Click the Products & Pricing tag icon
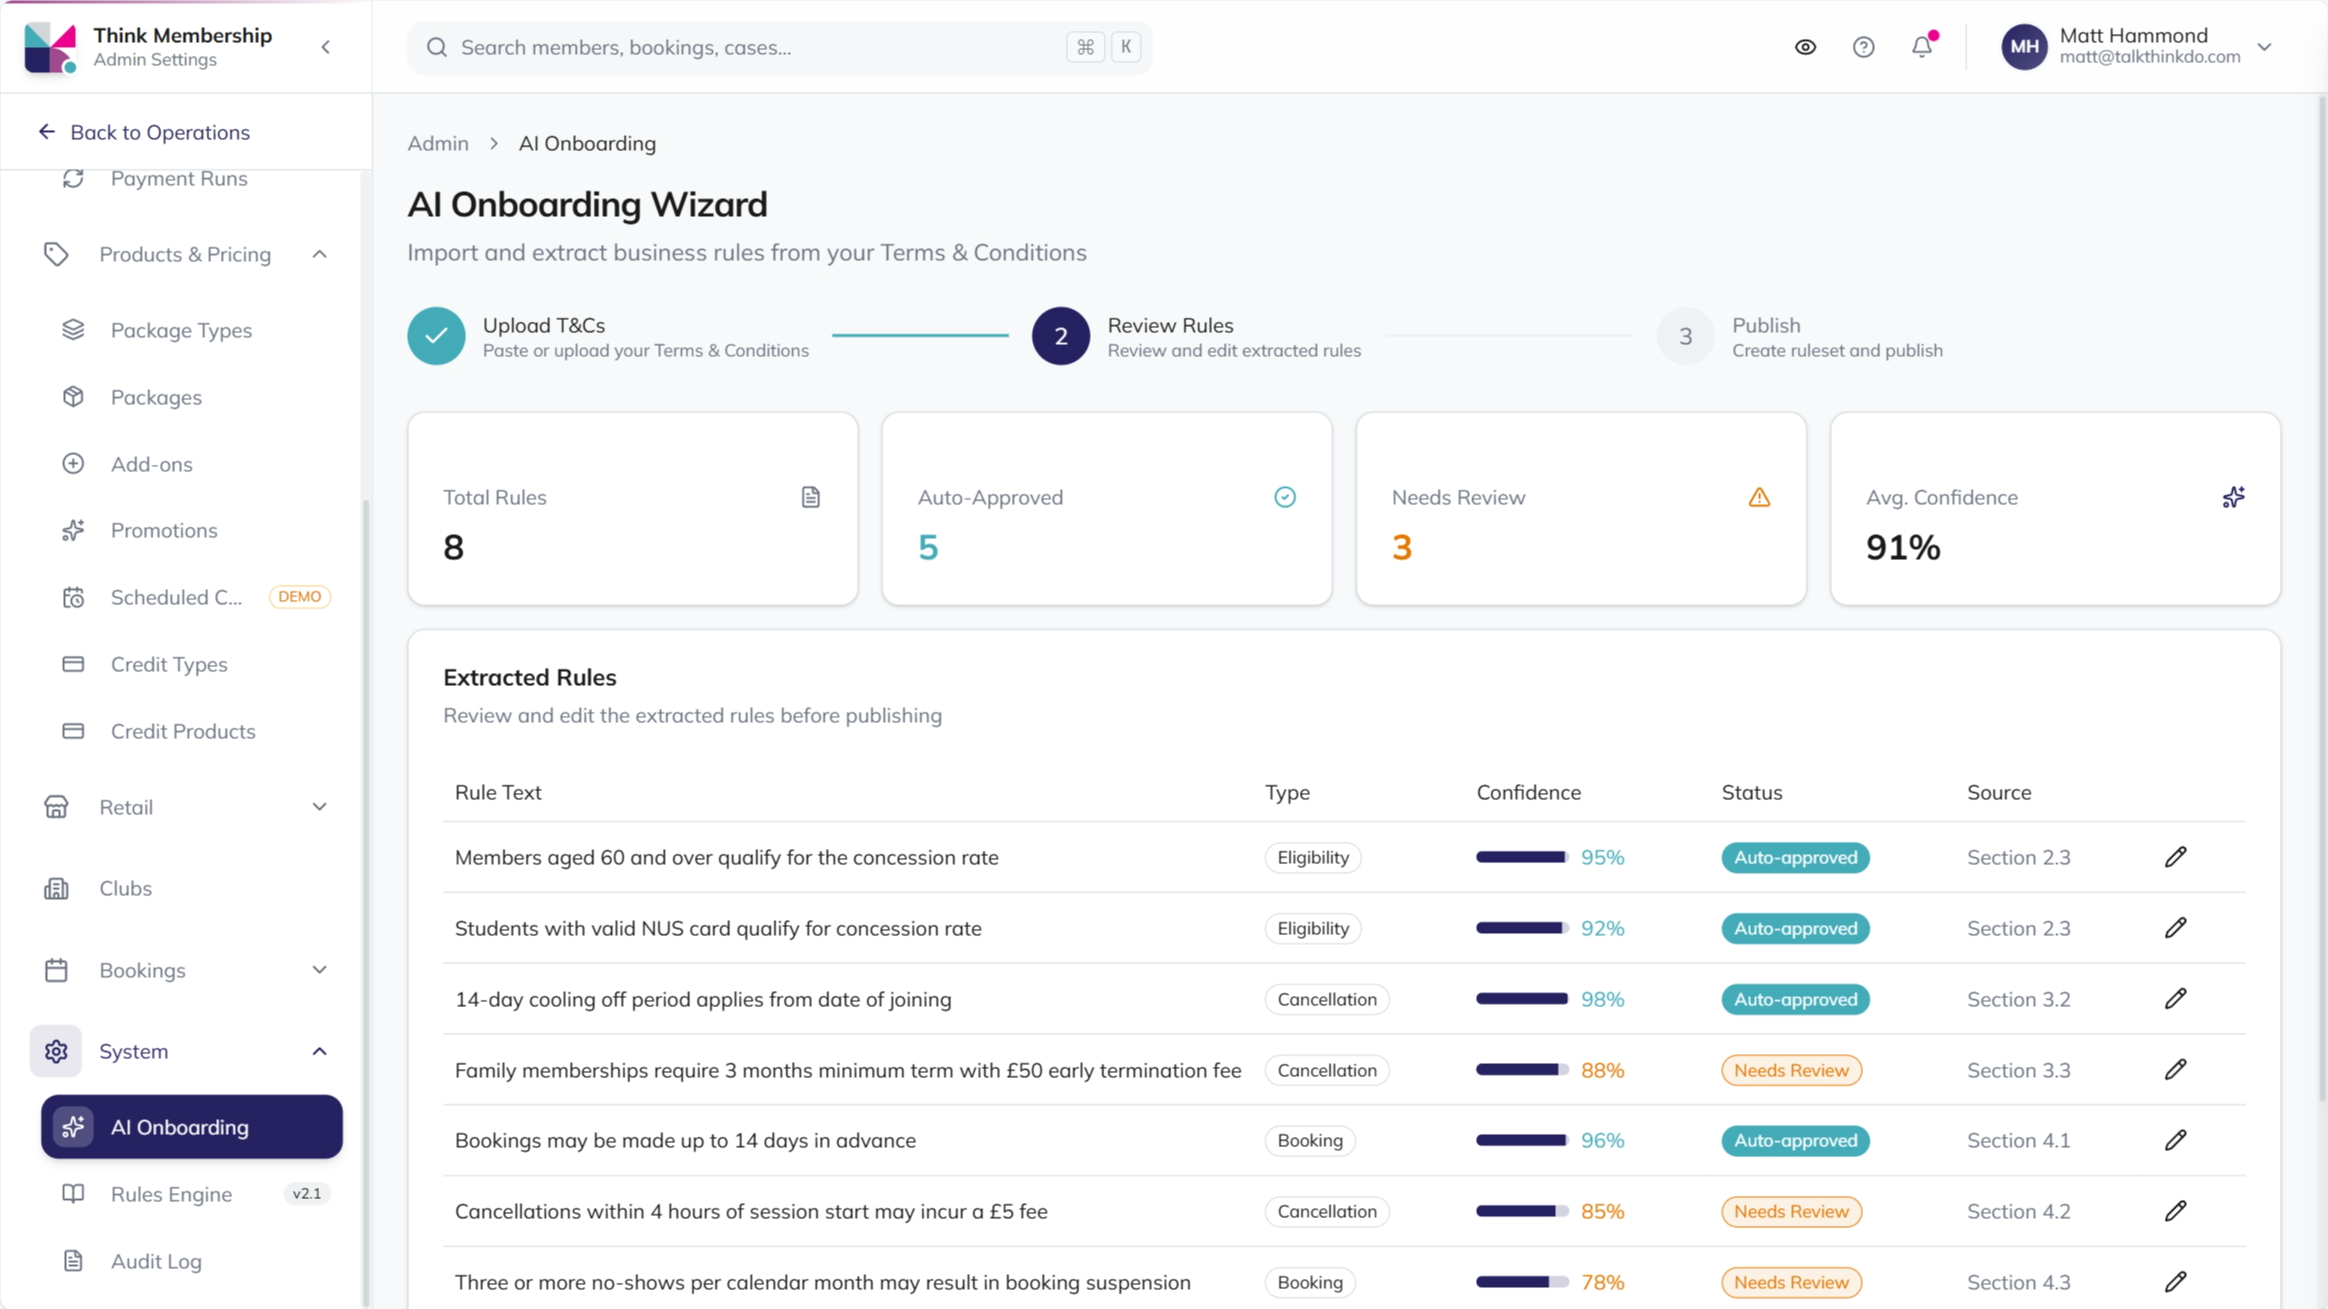The image size is (2328, 1309). click(56, 254)
